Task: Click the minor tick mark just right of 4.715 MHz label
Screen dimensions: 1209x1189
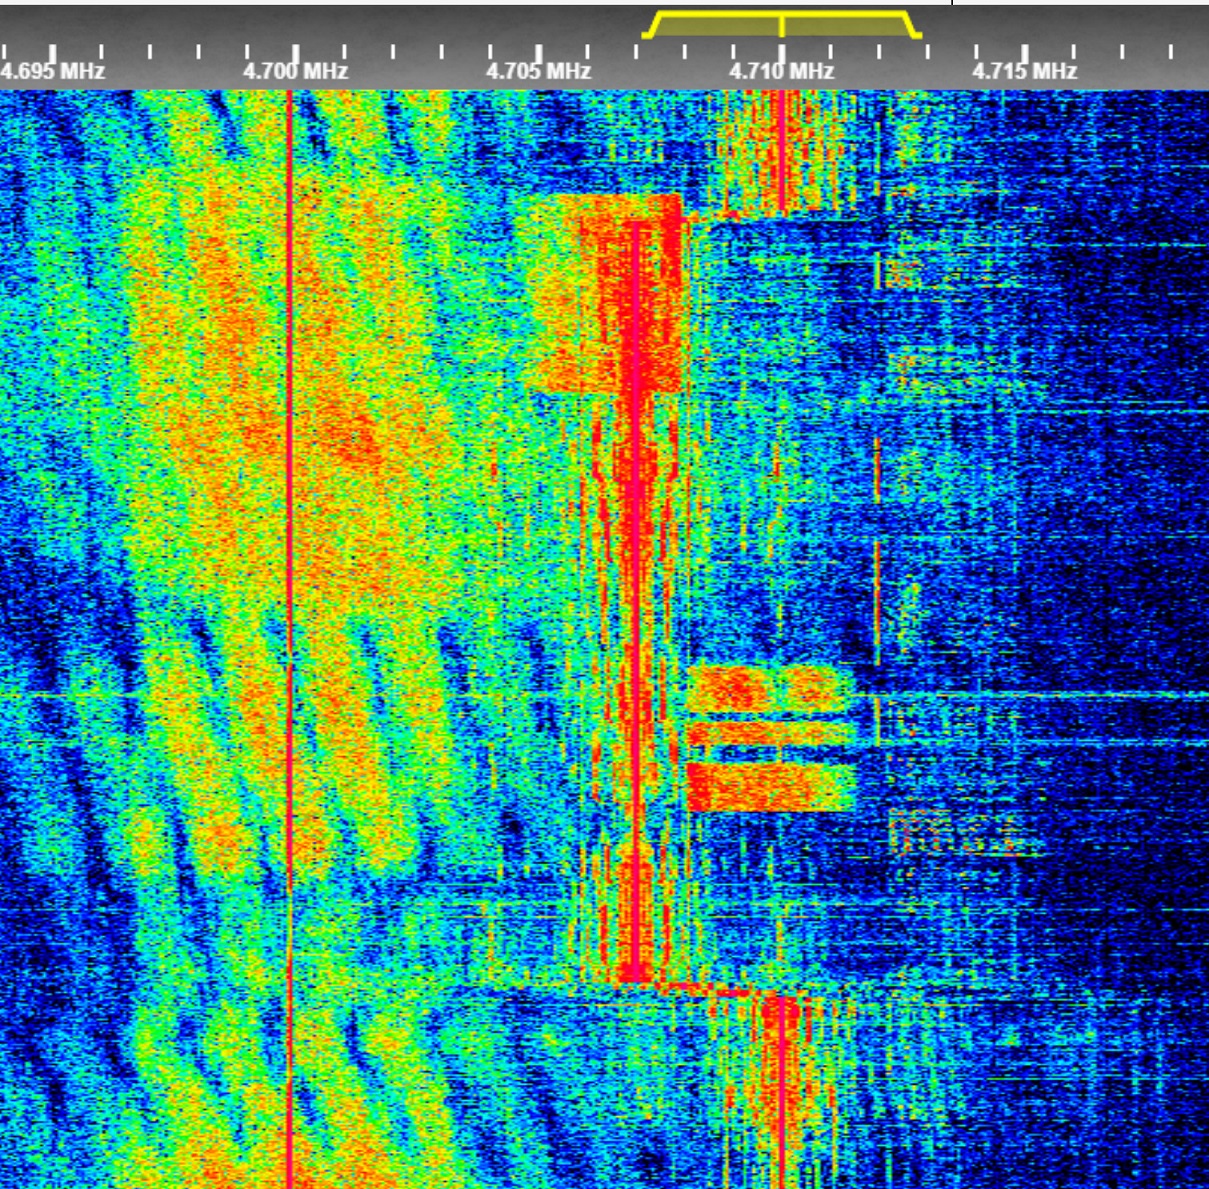Action: (x=1072, y=50)
